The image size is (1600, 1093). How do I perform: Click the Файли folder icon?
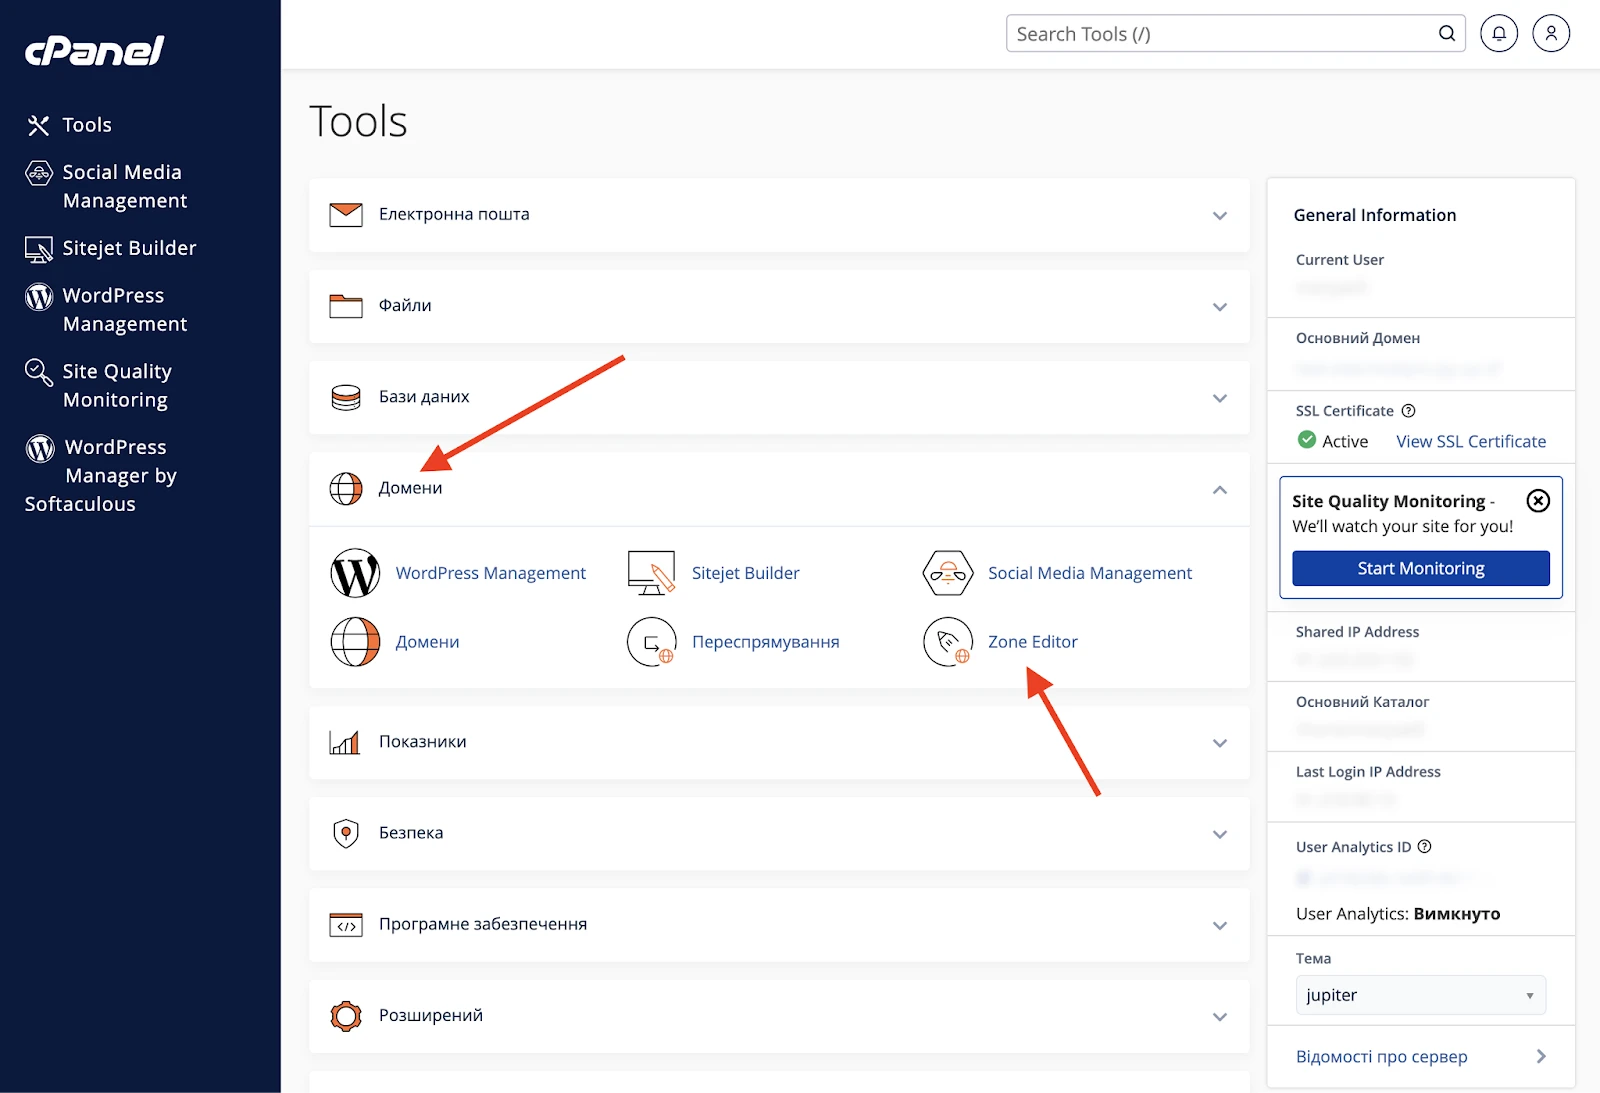click(x=346, y=306)
